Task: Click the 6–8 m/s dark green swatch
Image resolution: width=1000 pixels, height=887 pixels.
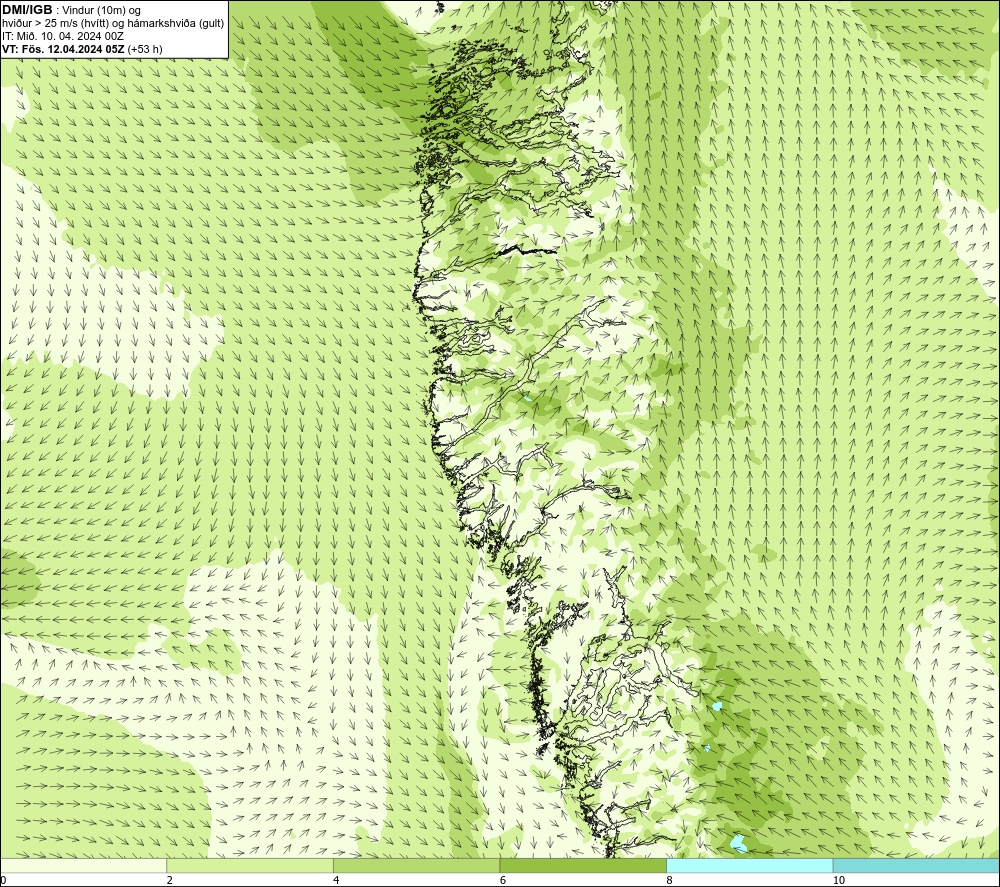Action: click(x=583, y=865)
